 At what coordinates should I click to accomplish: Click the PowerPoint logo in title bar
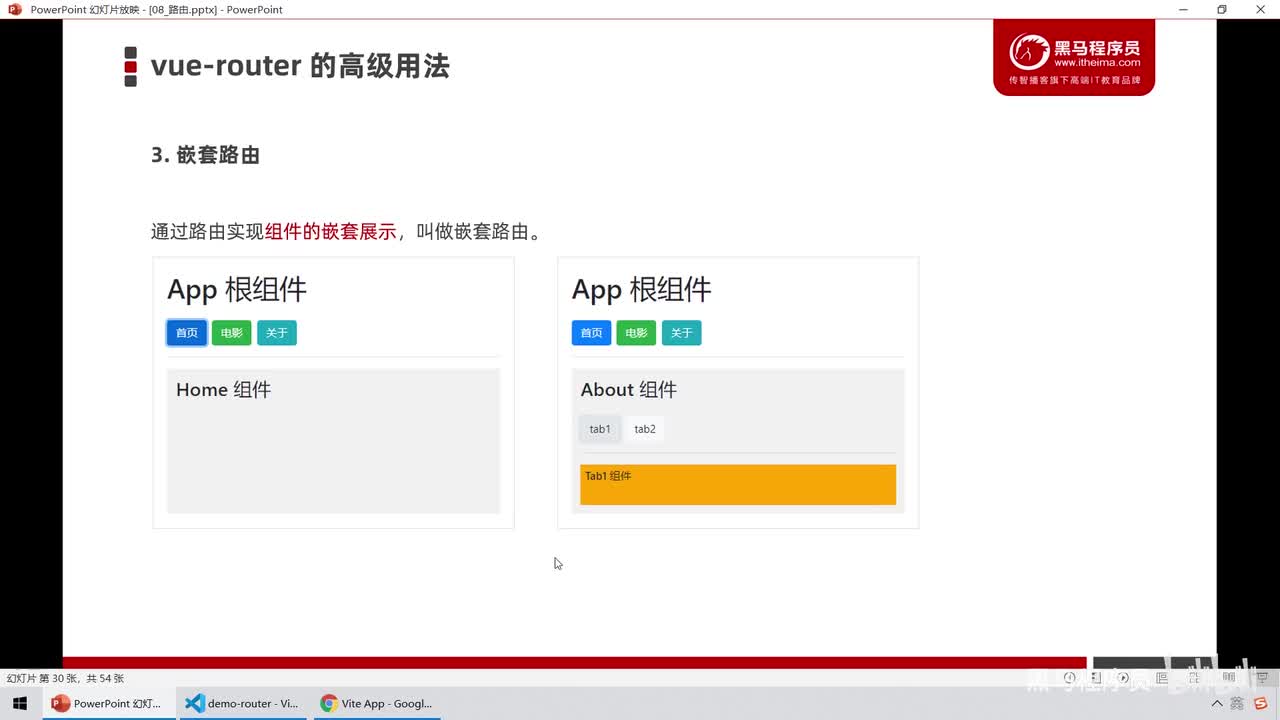pos(15,9)
